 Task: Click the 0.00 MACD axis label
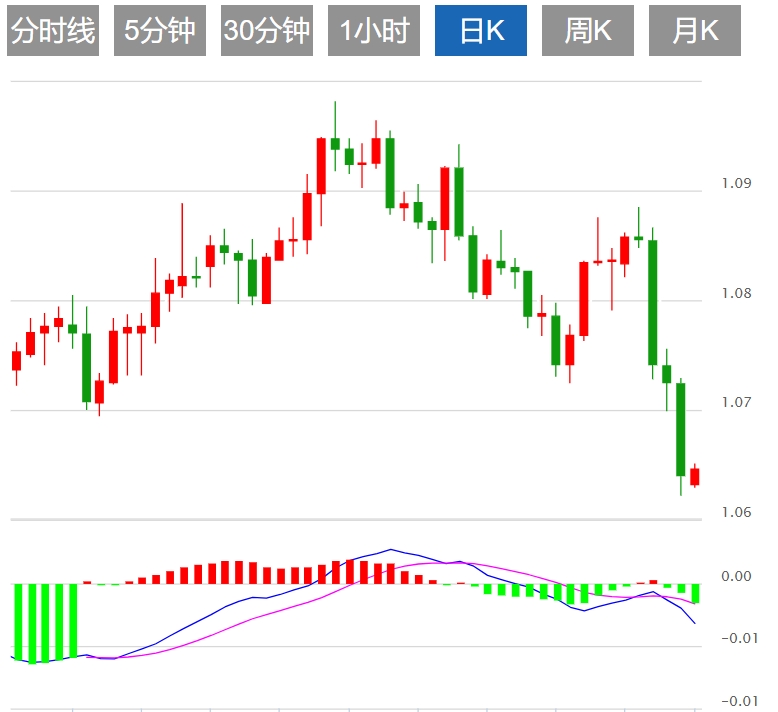(735, 576)
